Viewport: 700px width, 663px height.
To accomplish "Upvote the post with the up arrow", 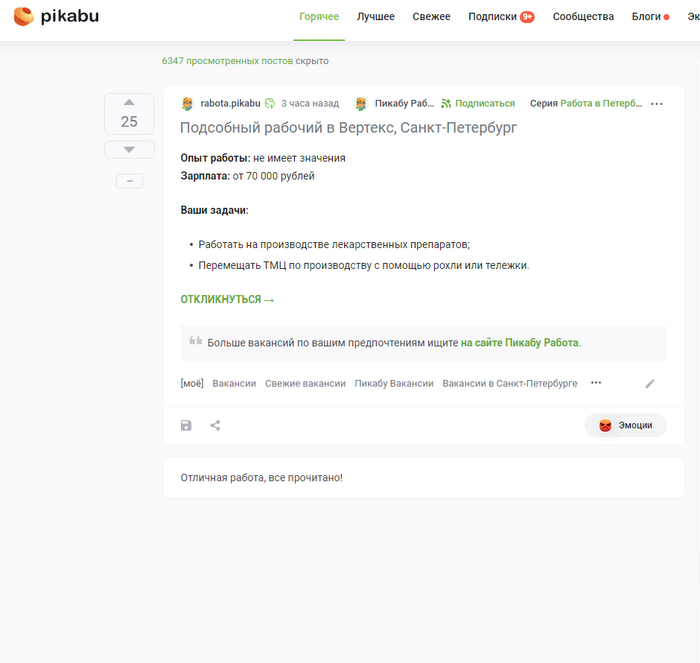I will pyautogui.click(x=129, y=102).
